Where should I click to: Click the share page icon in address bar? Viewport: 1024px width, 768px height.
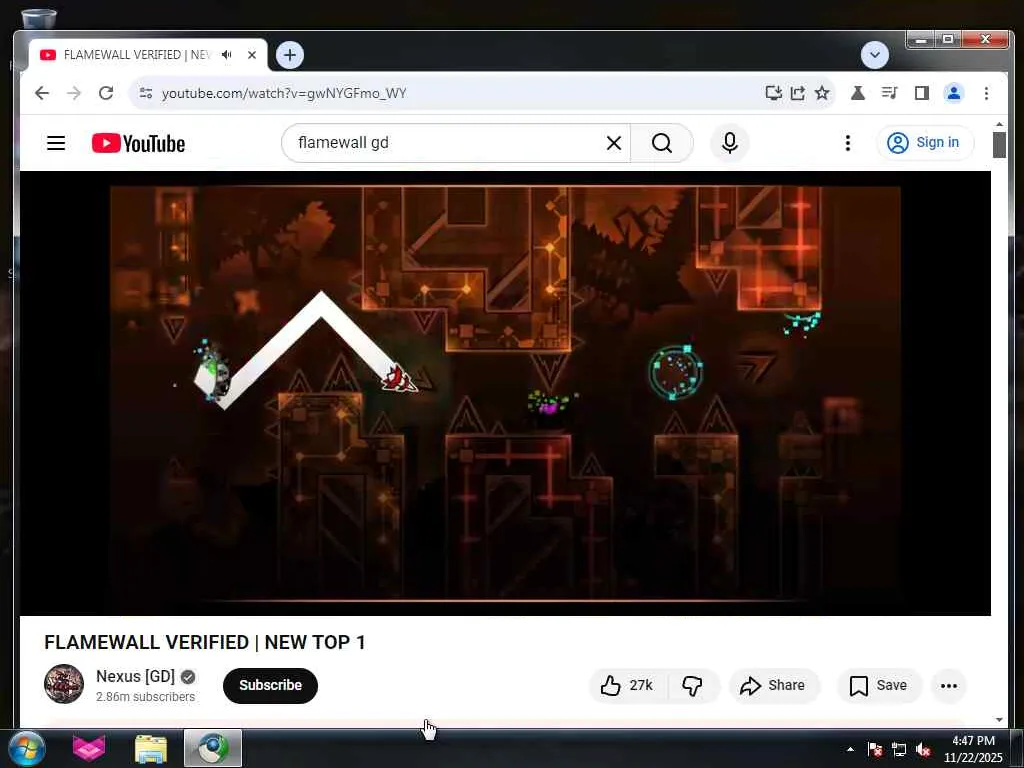tap(797, 93)
